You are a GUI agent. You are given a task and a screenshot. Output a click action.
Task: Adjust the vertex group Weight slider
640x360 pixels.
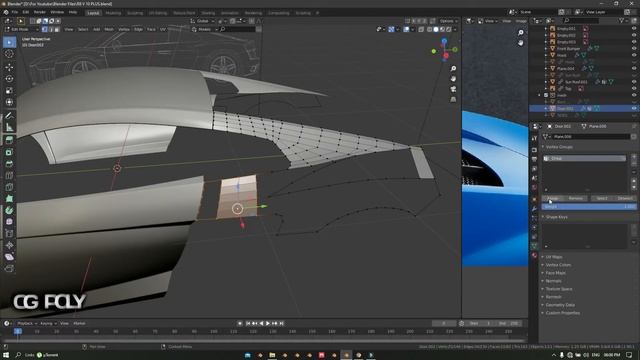589,207
